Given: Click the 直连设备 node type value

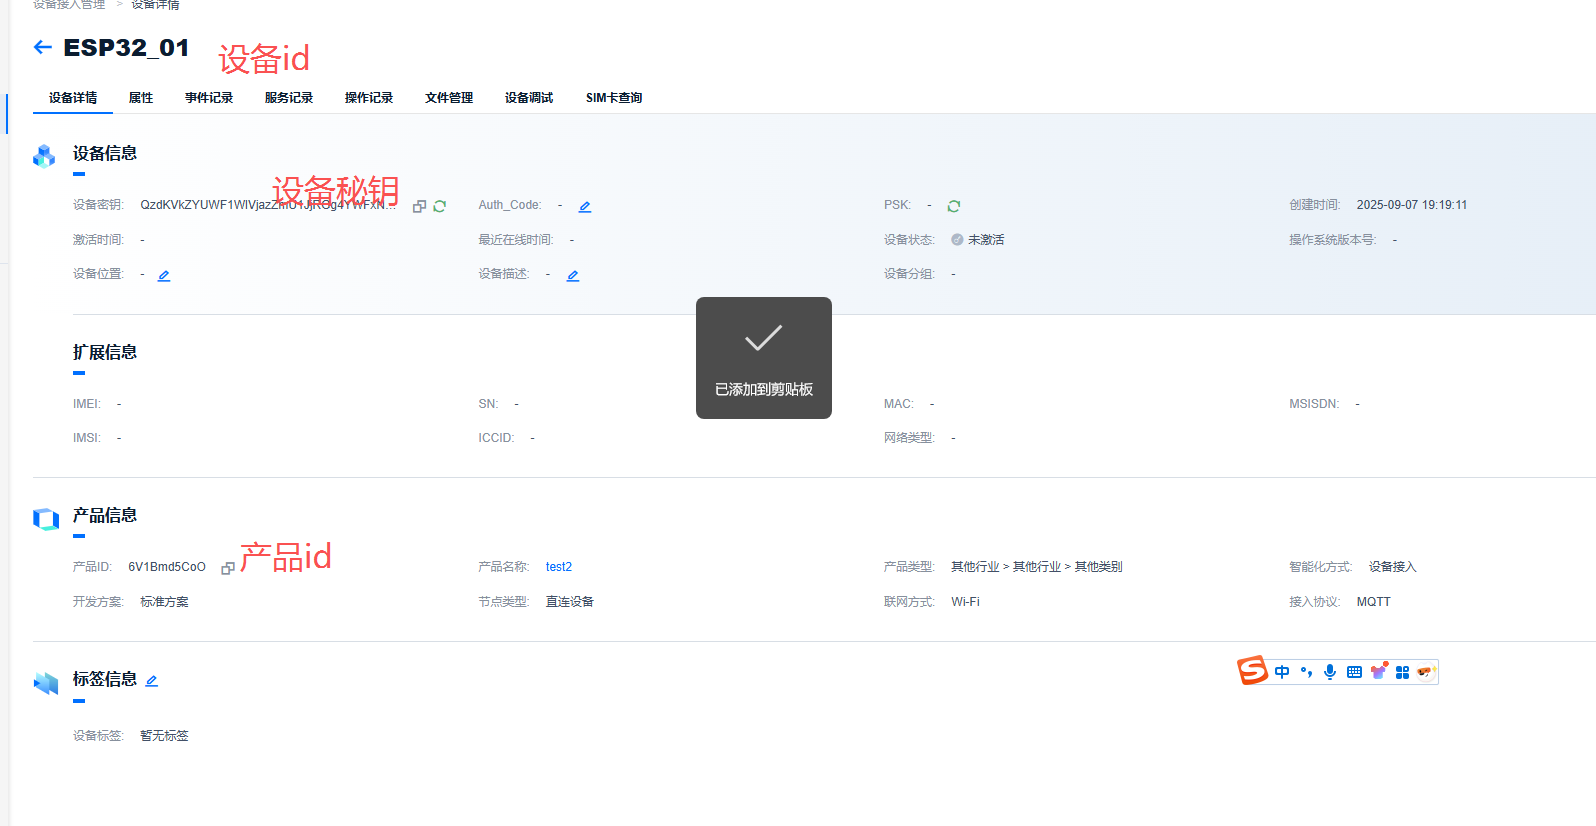Looking at the screenshot, I should (x=570, y=602).
